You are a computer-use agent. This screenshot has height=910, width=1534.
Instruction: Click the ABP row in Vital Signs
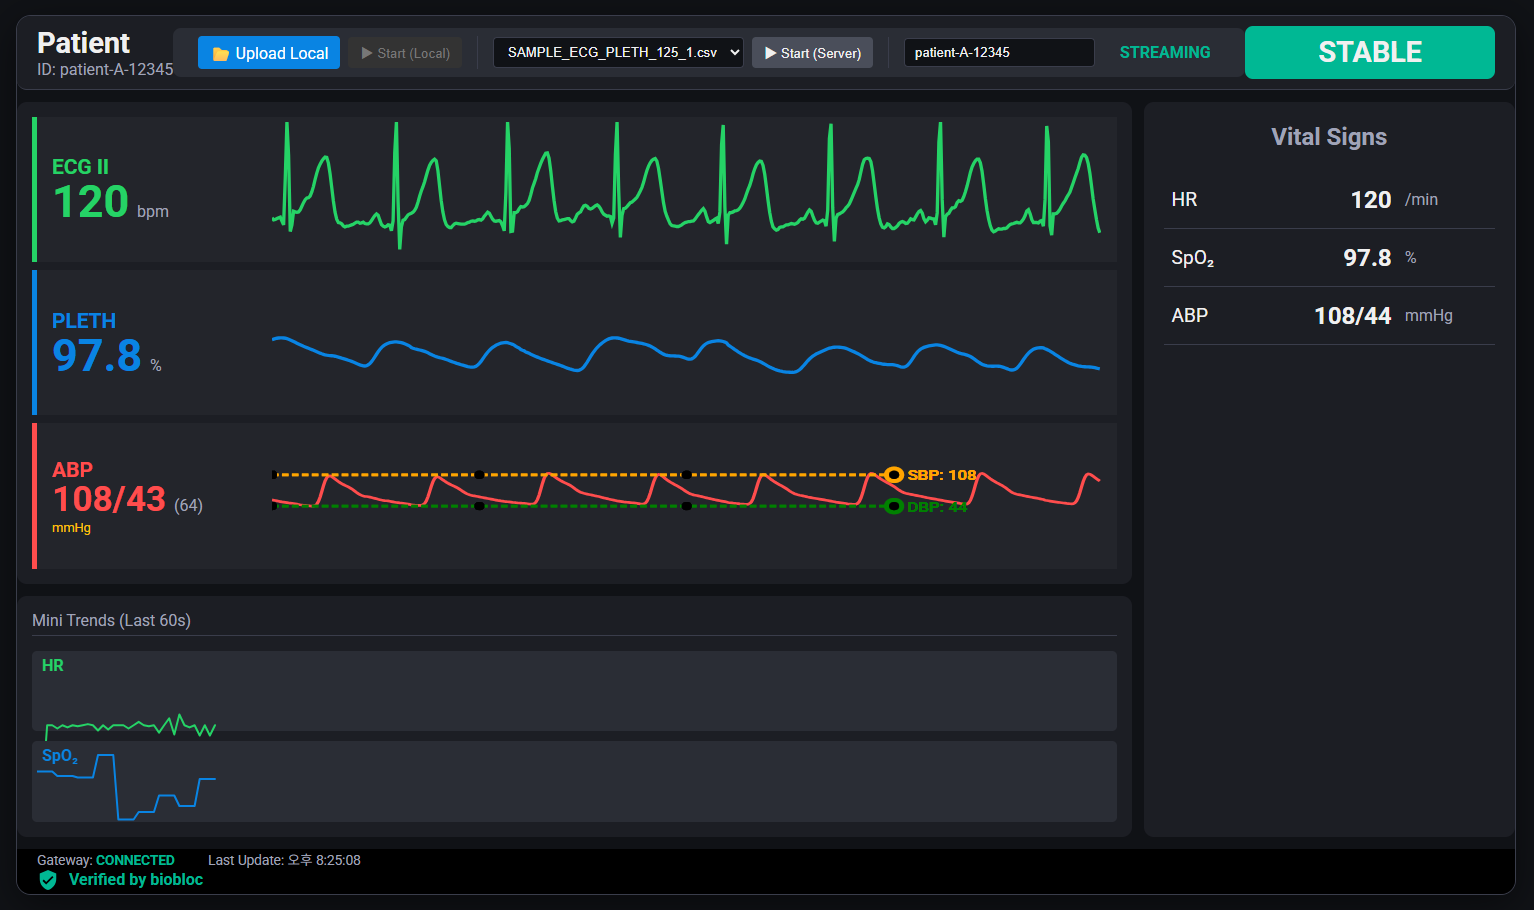click(x=1329, y=316)
